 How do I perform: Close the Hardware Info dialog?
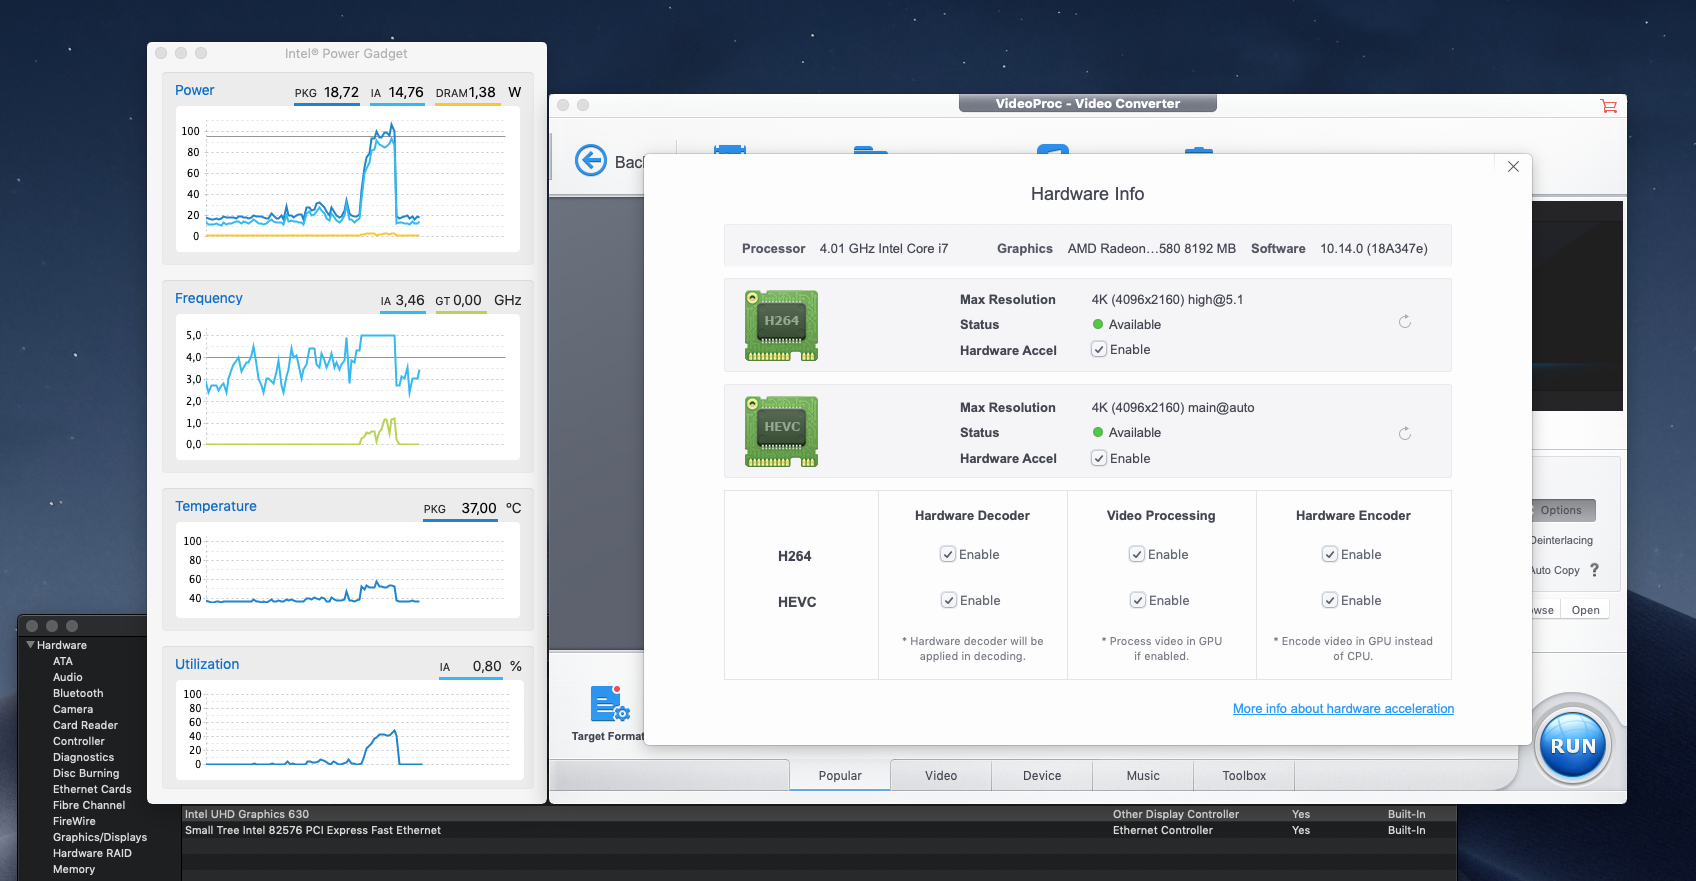point(1513,167)
